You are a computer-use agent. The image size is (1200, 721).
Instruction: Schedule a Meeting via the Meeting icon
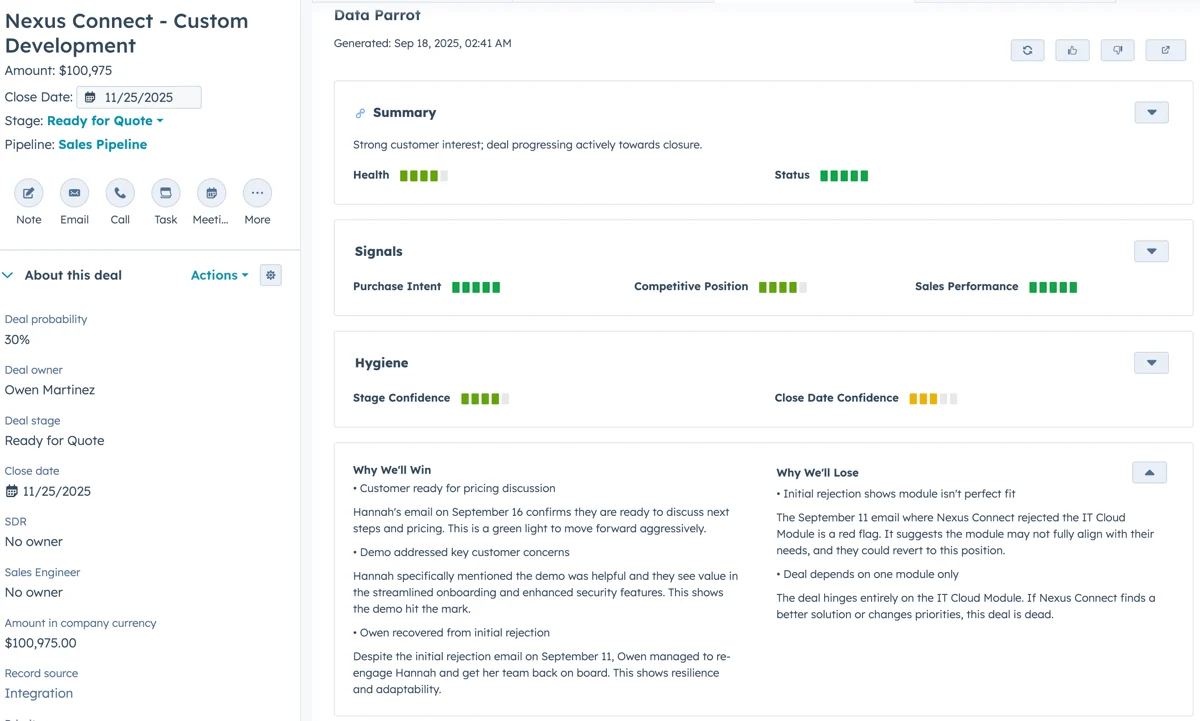click(210, 193)
